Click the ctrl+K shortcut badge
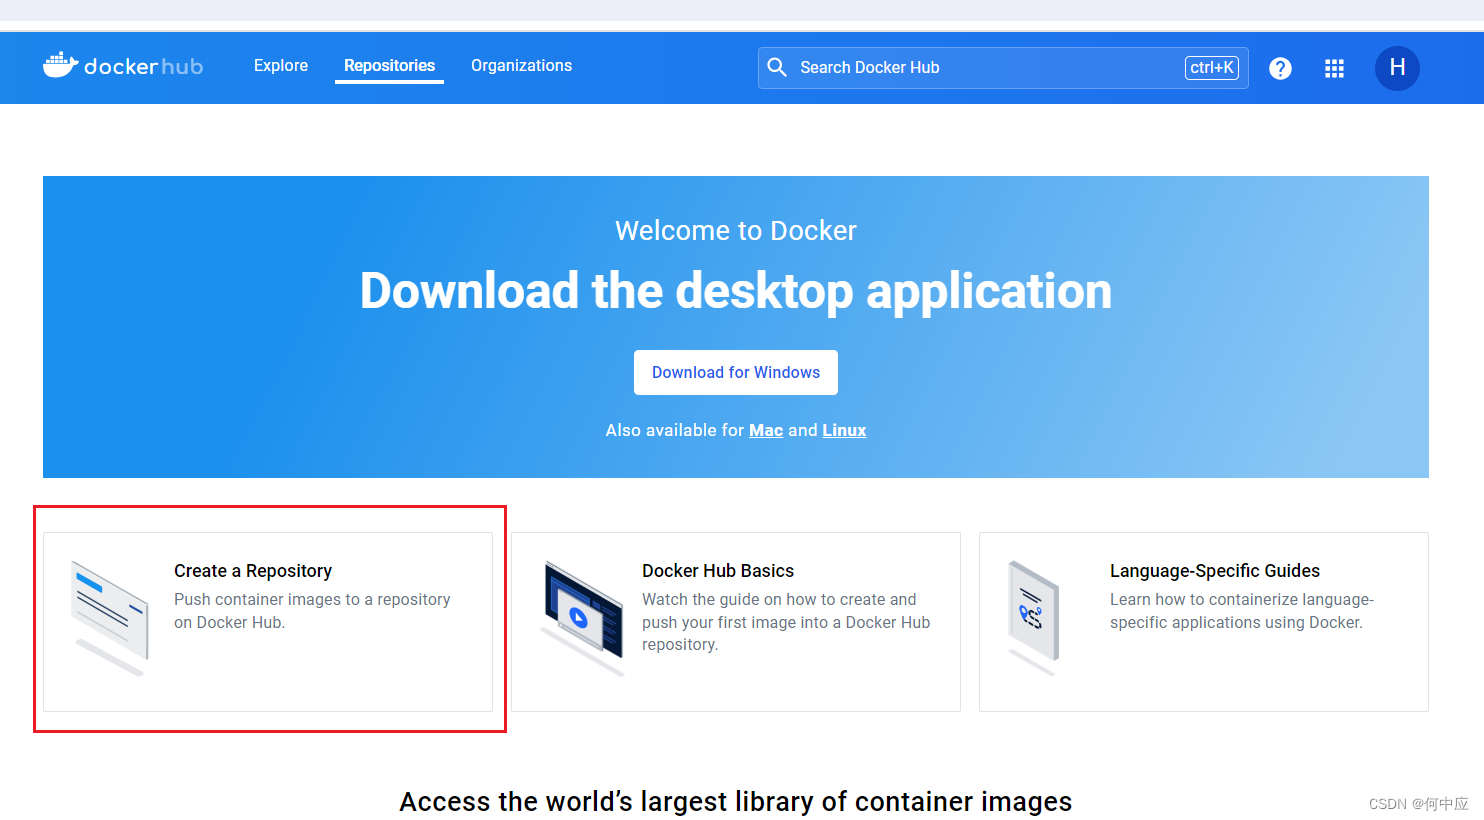1484x820 pixels. [x=1212, y=67]
